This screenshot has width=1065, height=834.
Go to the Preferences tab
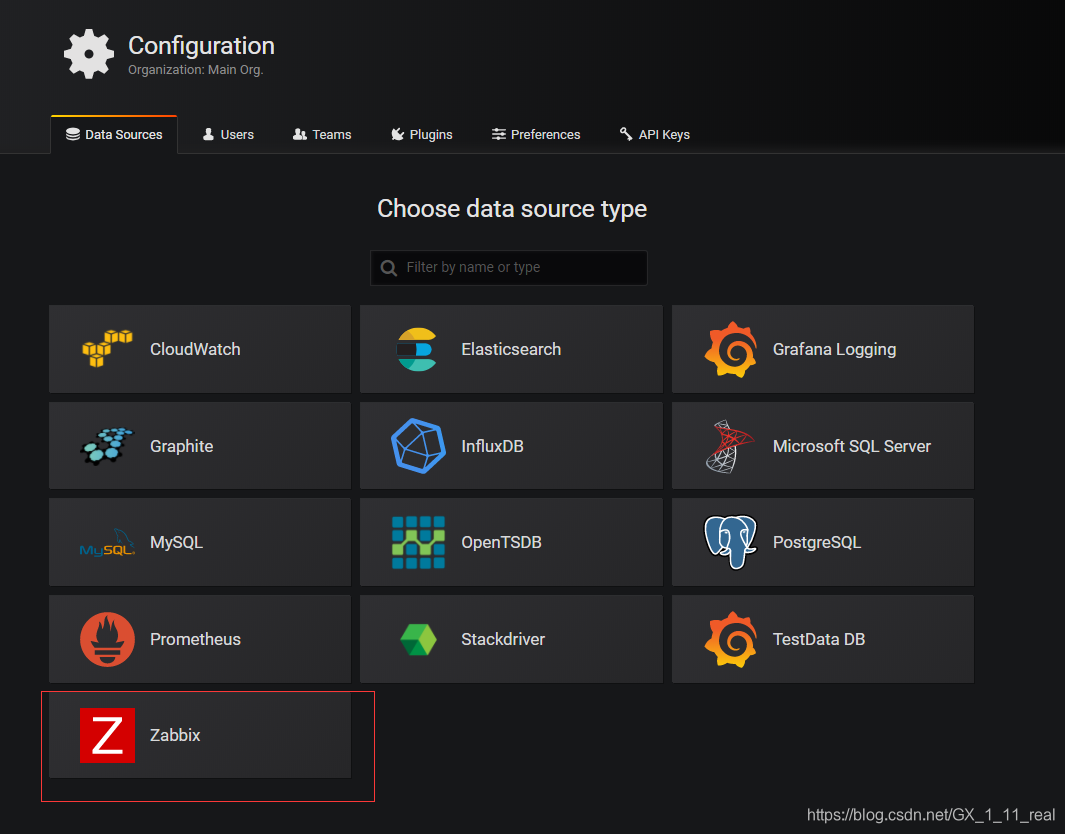point(536,134)
